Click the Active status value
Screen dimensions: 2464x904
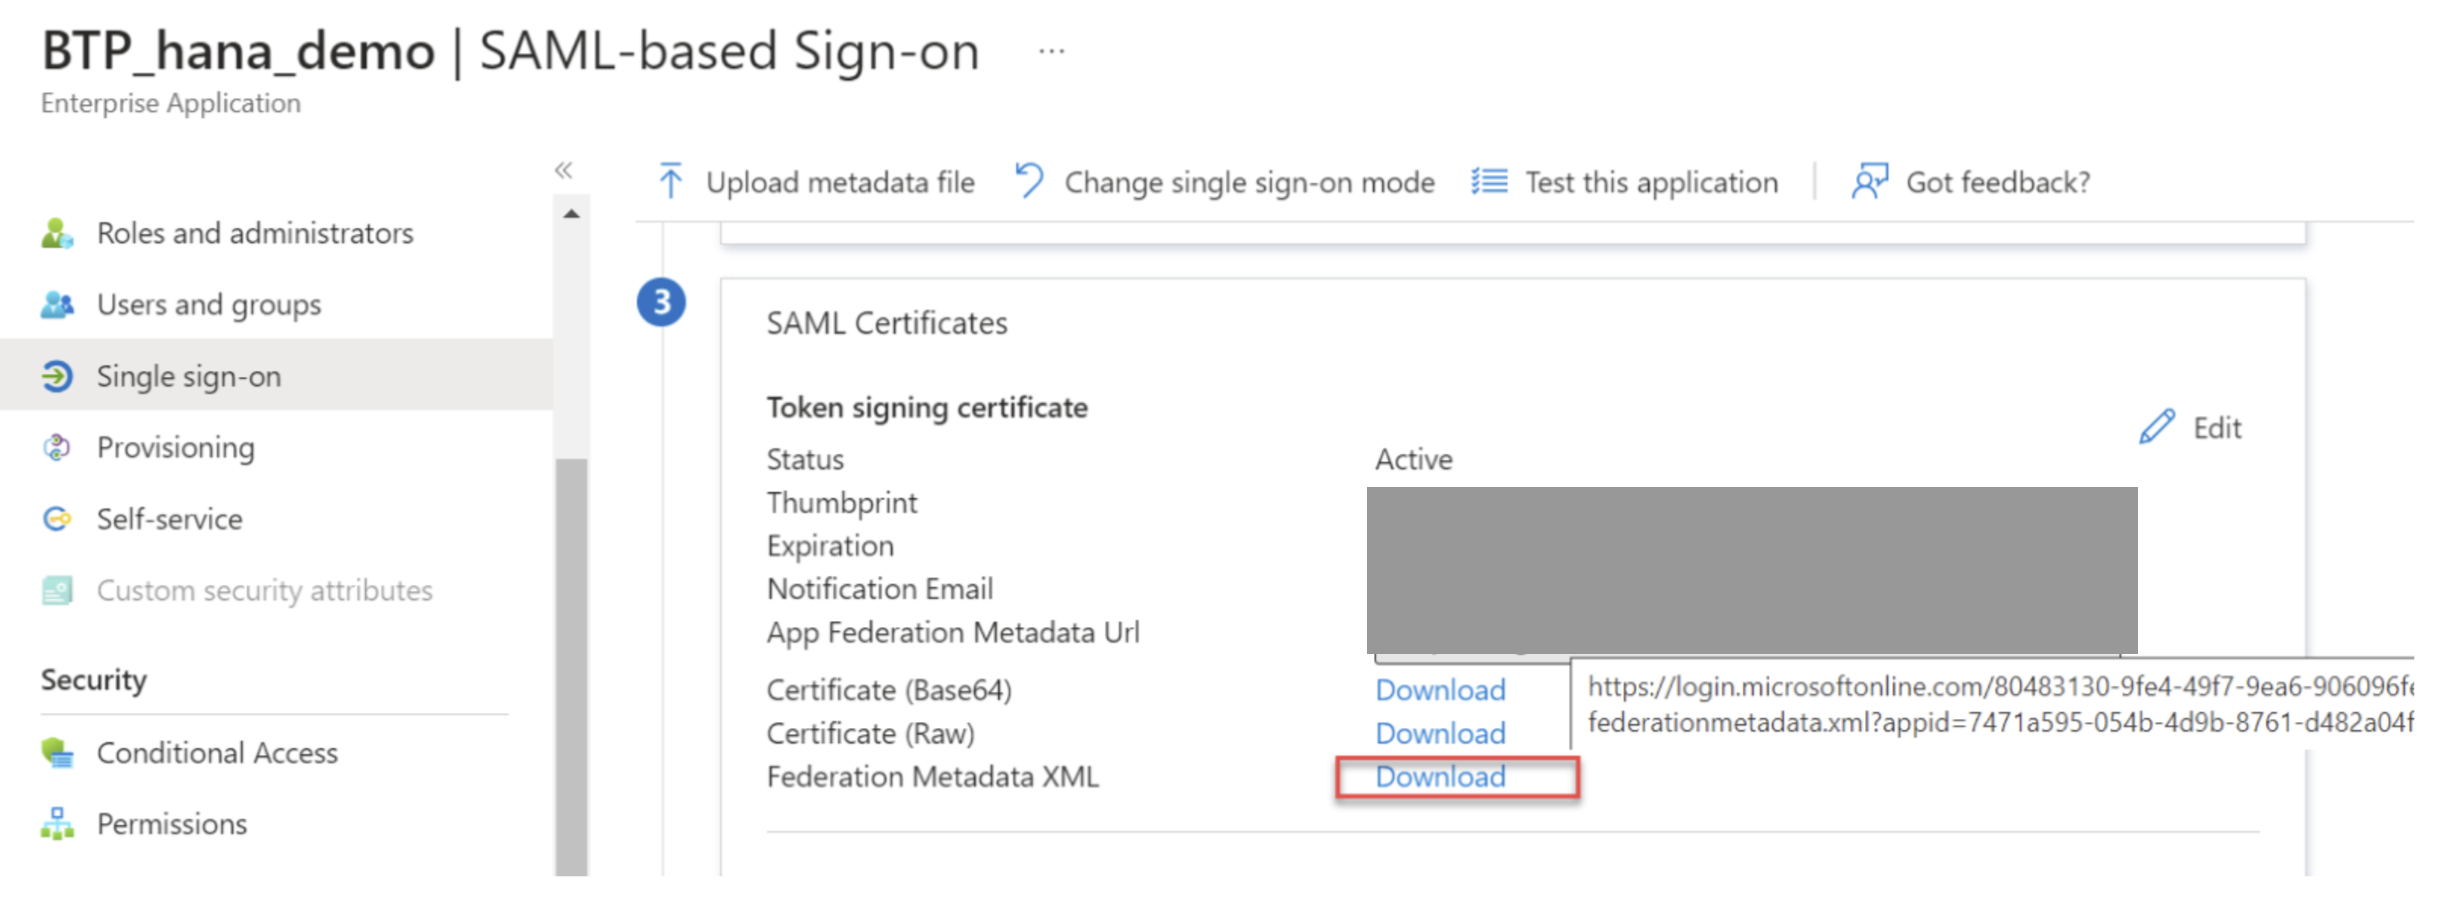1413,460
